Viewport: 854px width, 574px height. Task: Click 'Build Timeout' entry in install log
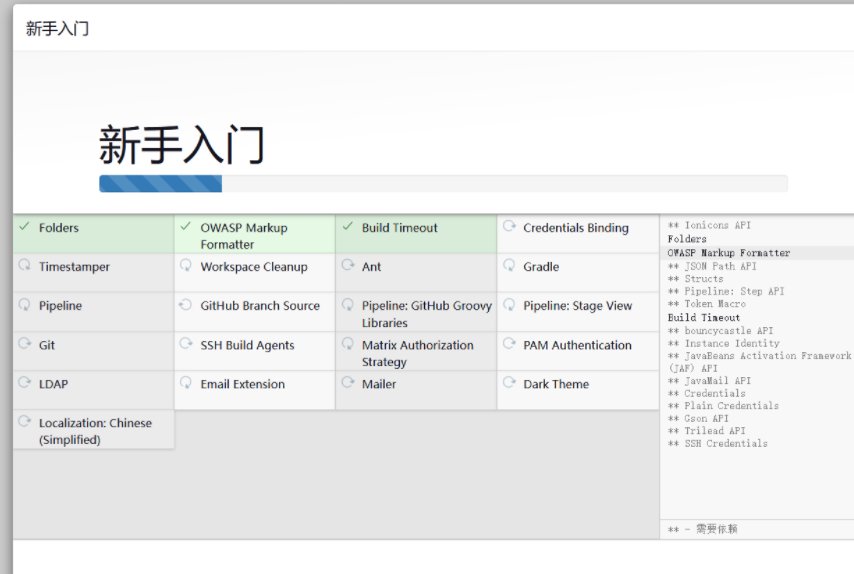tap(704, 317)
